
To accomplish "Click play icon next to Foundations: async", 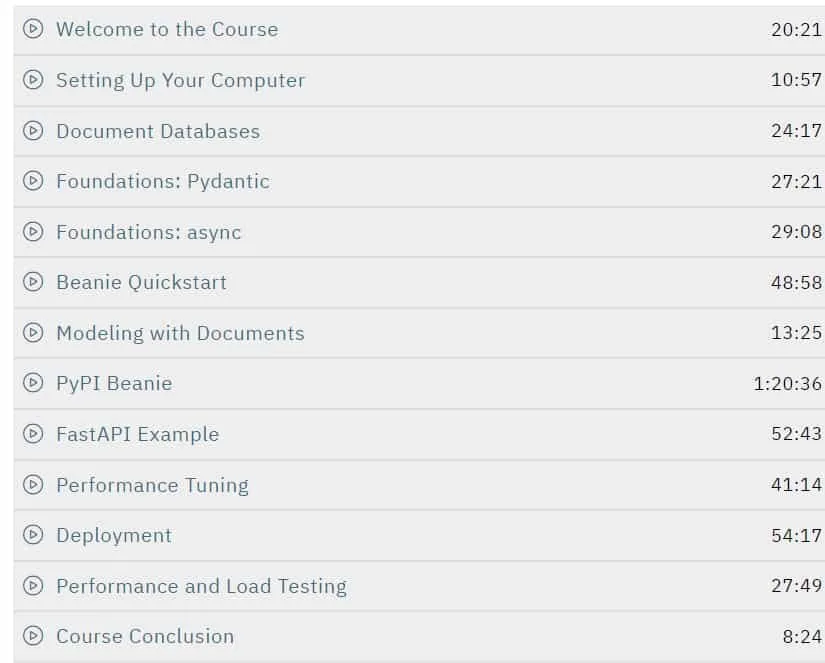I will tap(33, 231).
